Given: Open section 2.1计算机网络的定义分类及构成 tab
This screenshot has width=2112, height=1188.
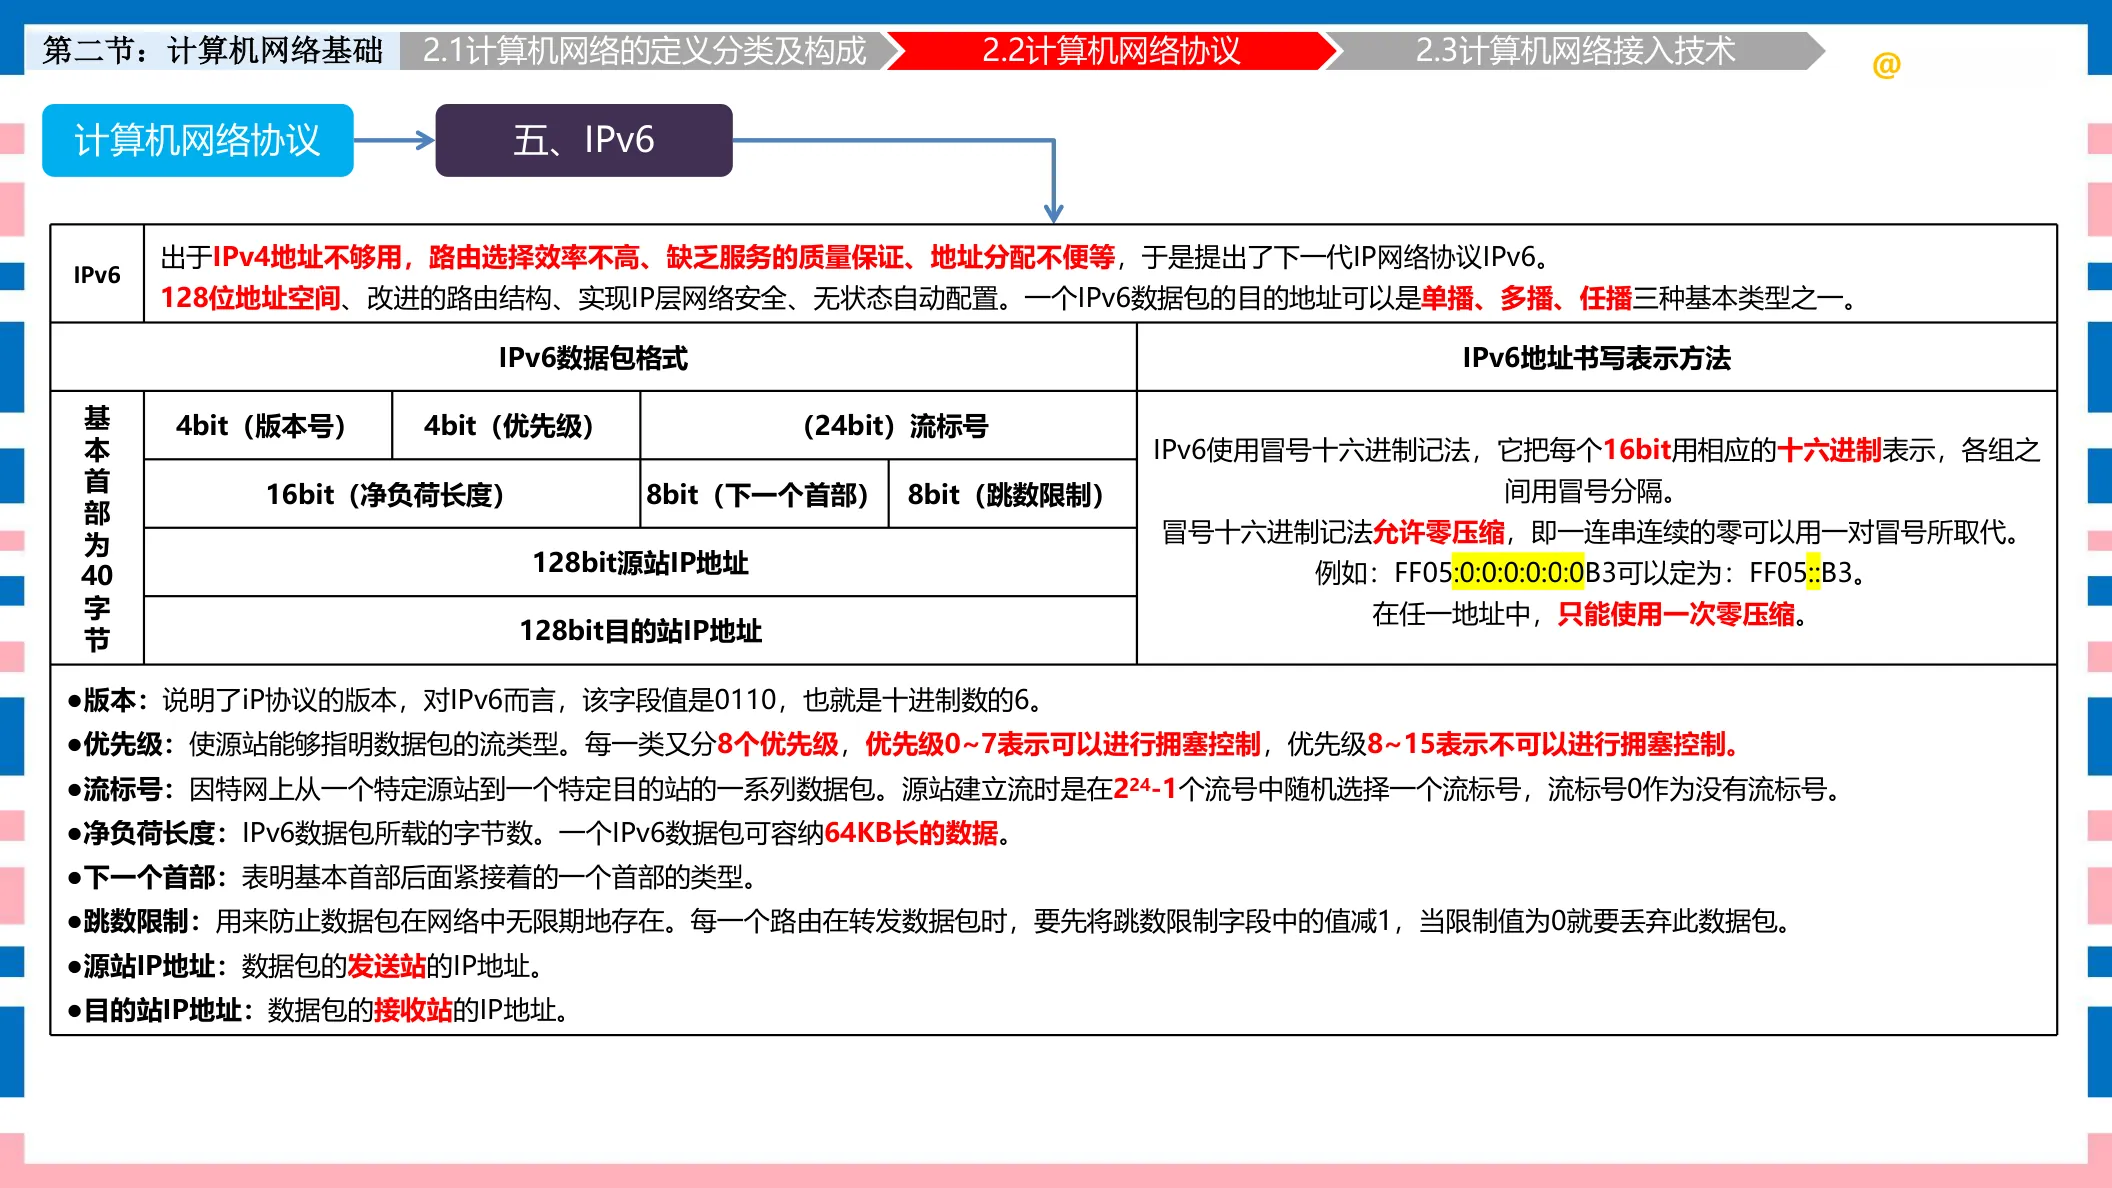Looking at the screenshot, I should [x=644, y=51].
